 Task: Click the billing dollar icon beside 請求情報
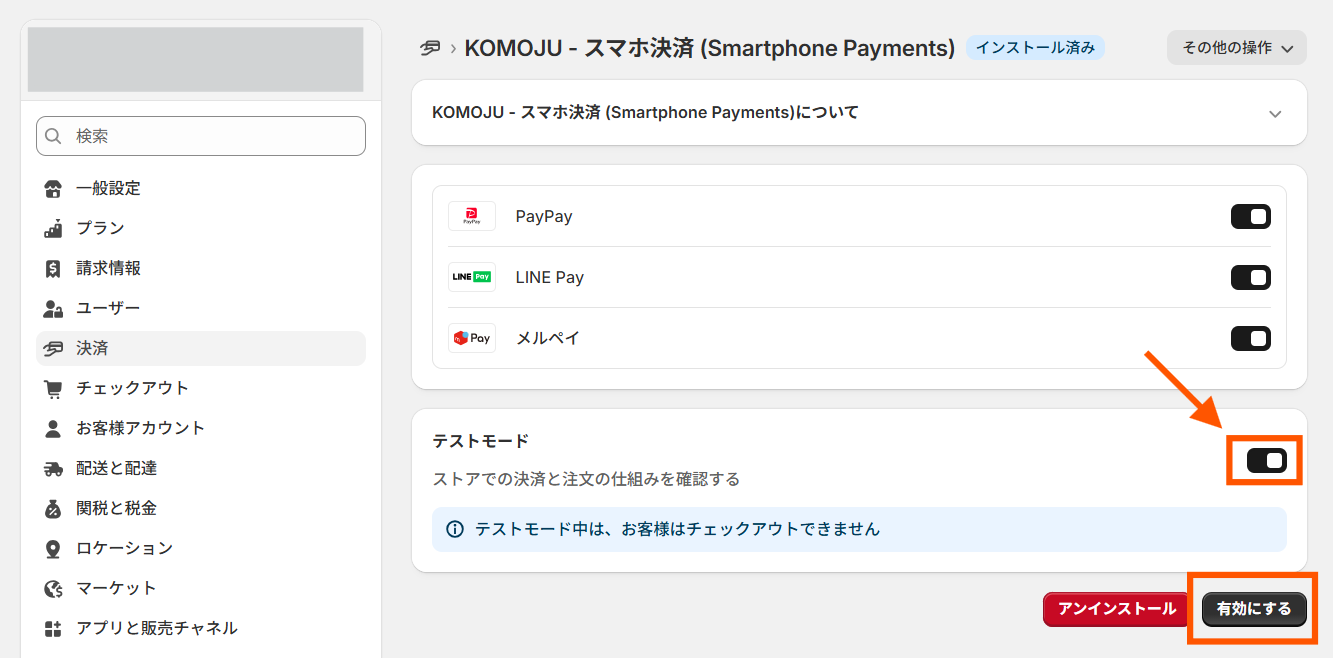tap(54, 269)
